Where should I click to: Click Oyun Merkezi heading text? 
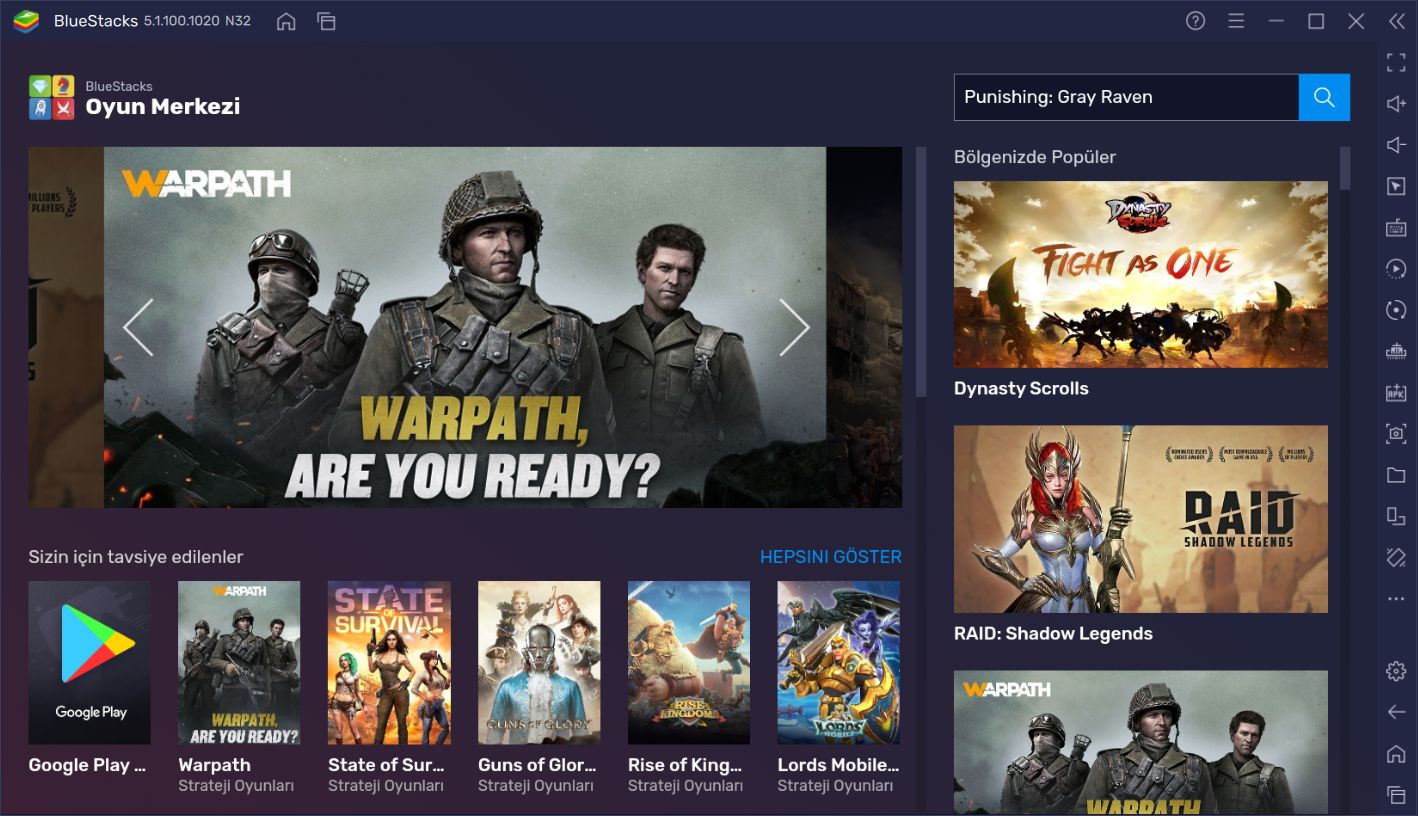tap(163, 107)
